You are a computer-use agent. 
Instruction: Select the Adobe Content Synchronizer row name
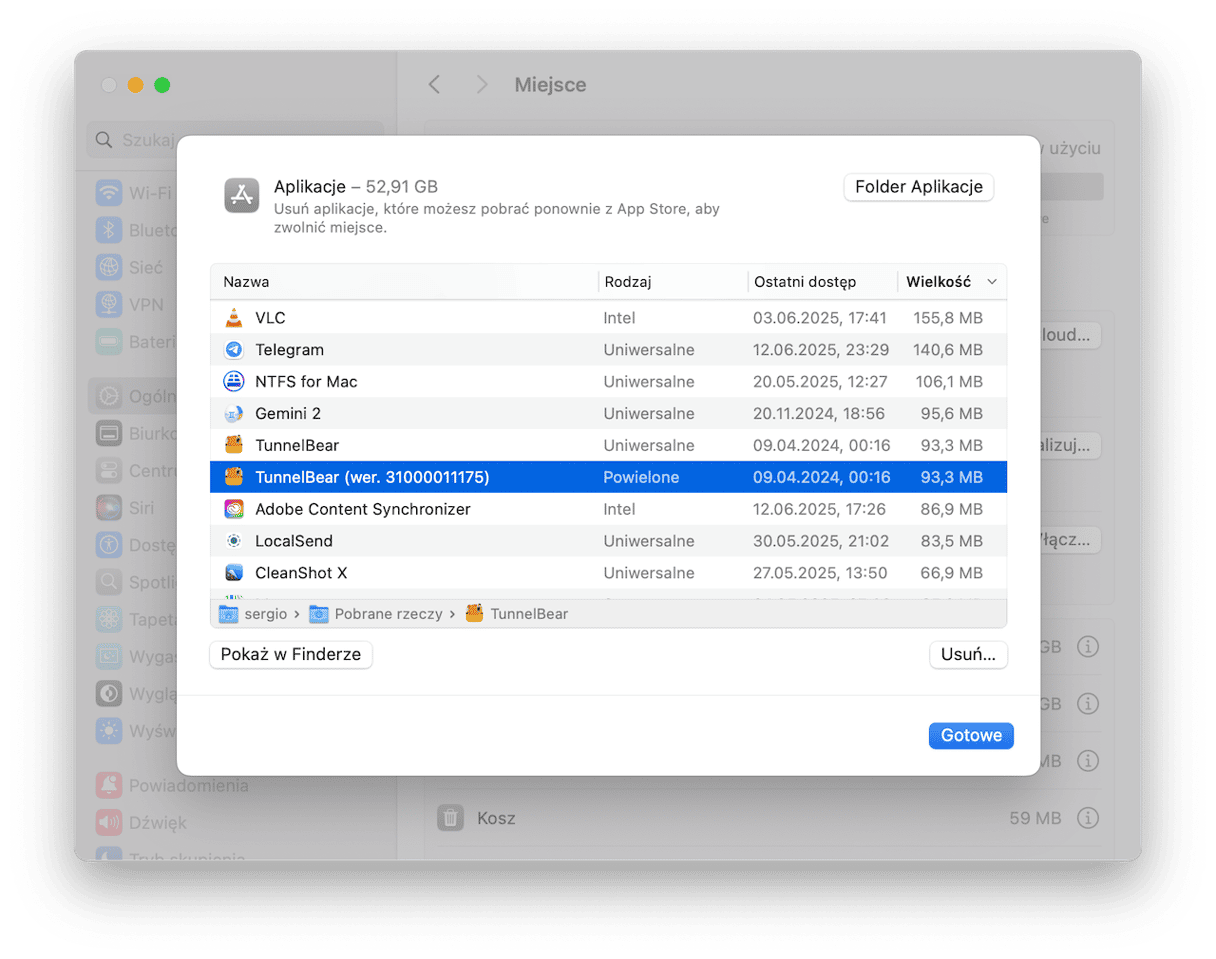tap(363, 509)
